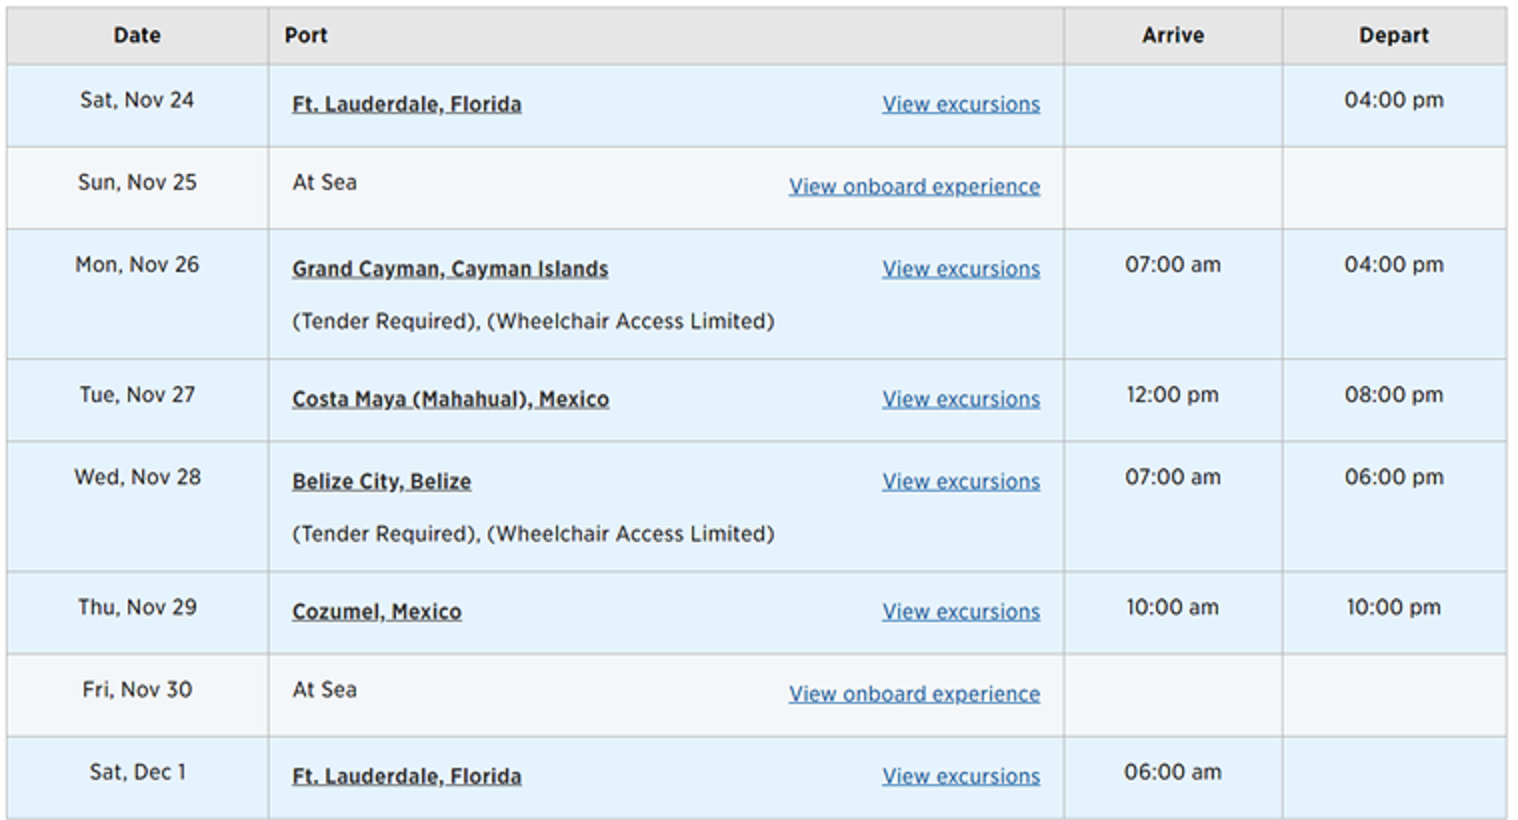Click the Date column header
The image size is (1518, 820).
(x=137, y=35)
